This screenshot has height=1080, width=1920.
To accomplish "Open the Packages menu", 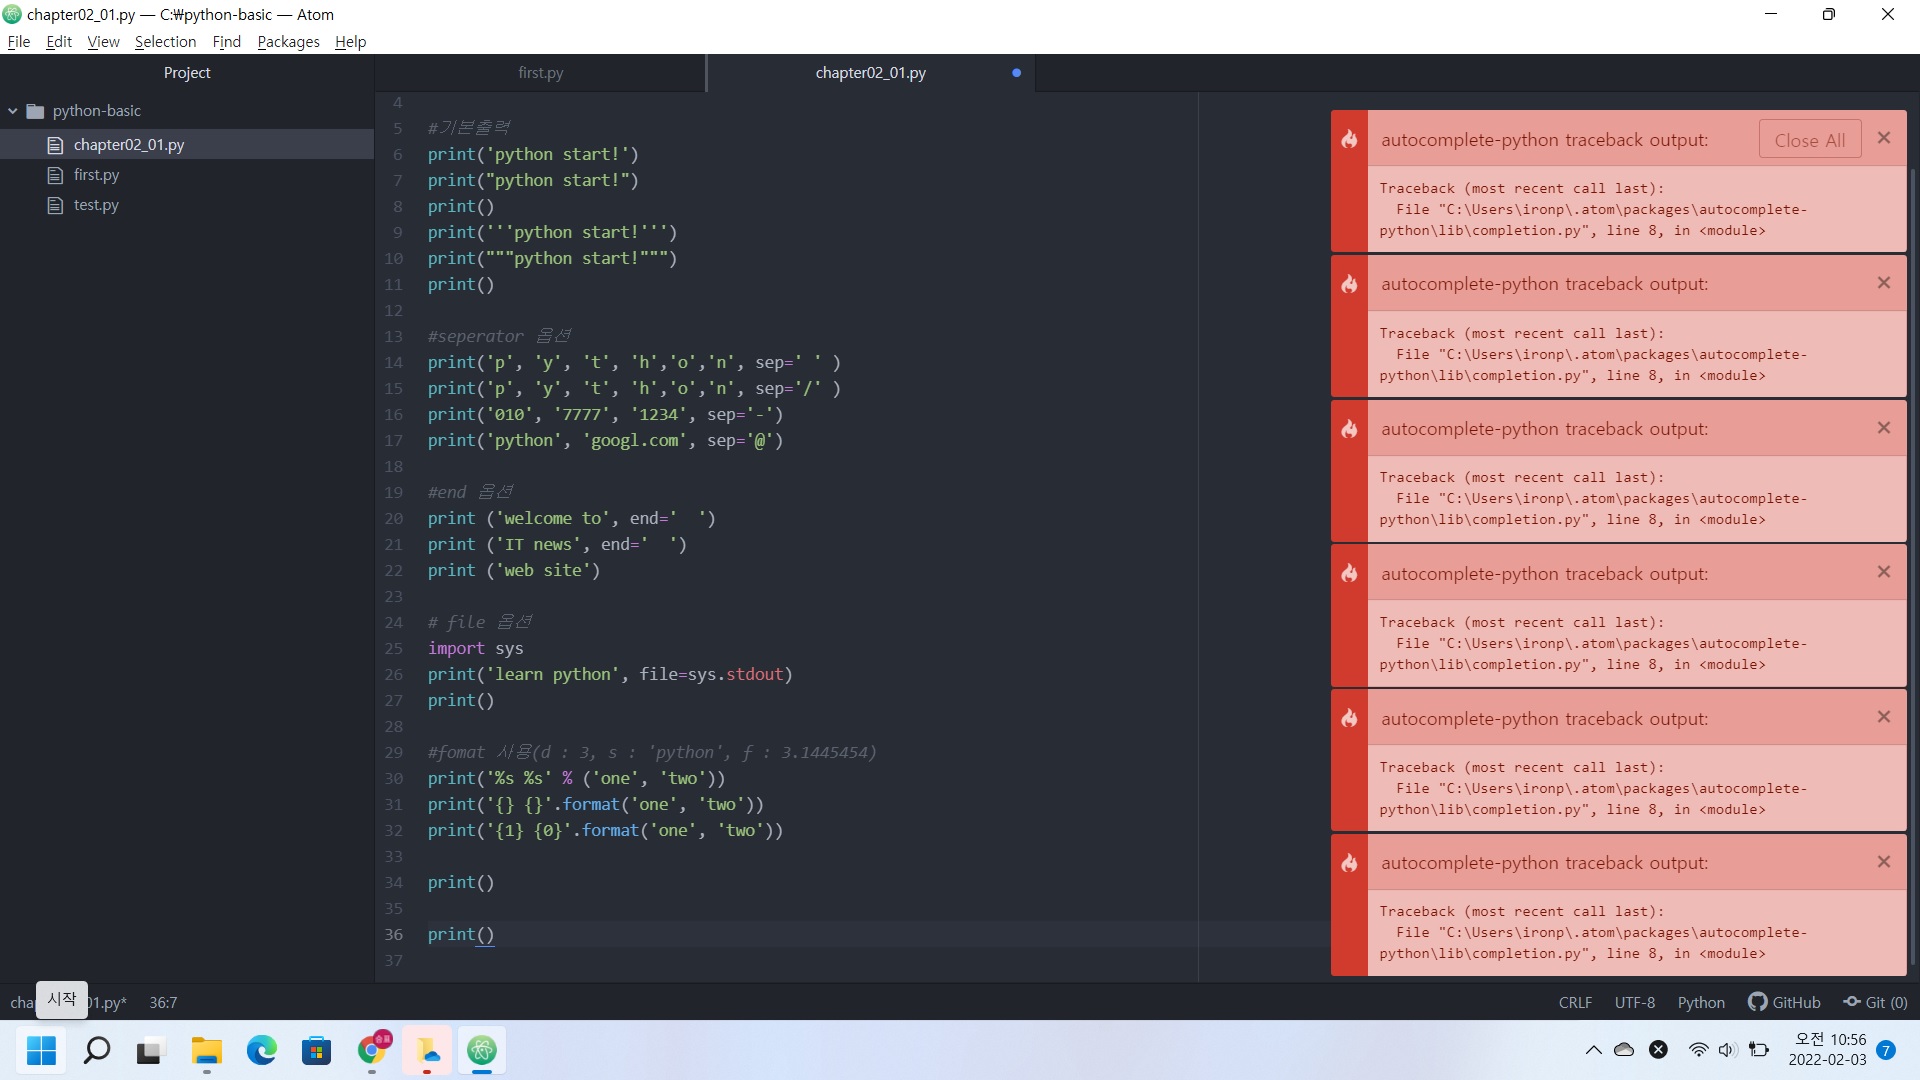I will 288,42.
